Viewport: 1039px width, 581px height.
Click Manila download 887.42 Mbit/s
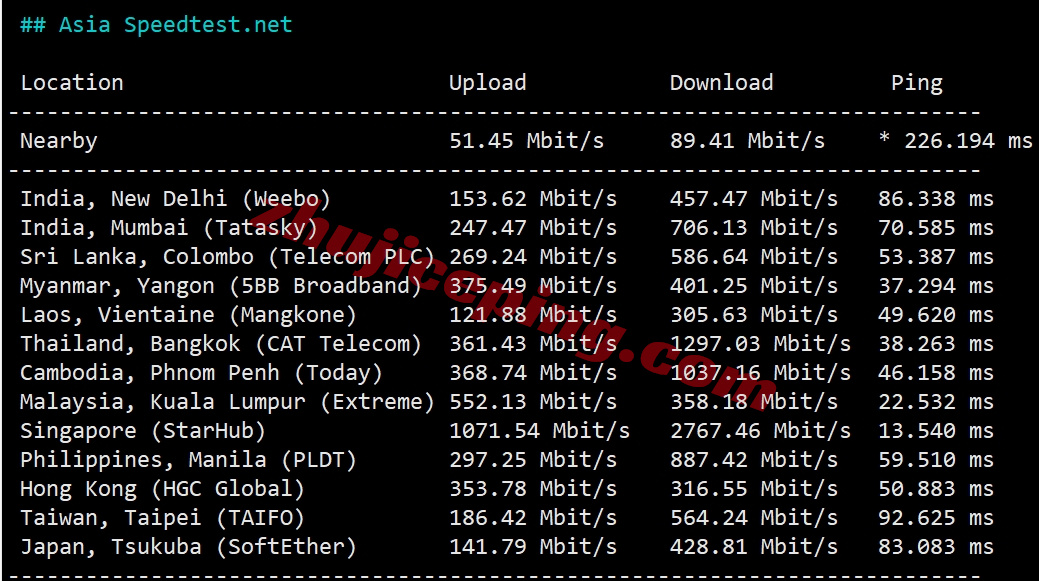[753, 460]
